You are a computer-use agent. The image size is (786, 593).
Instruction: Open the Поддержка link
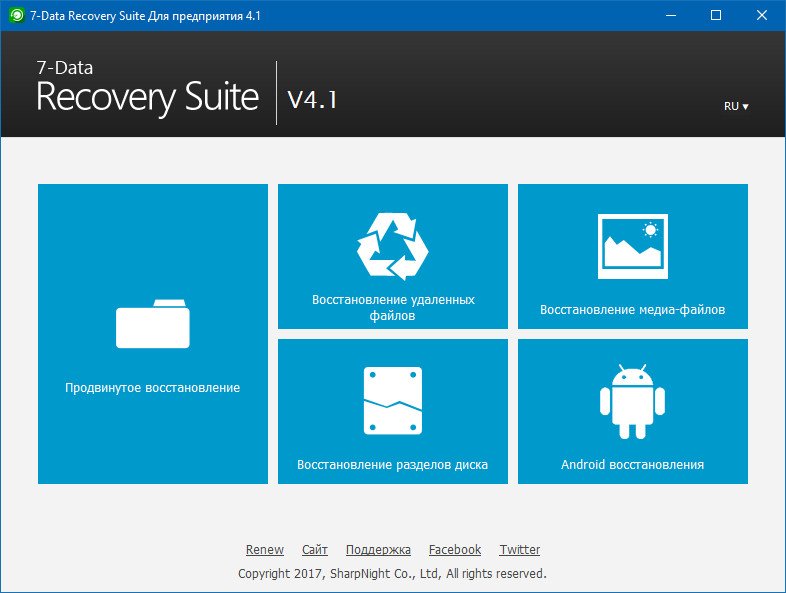pyautogui.click(x=378, y=549)
